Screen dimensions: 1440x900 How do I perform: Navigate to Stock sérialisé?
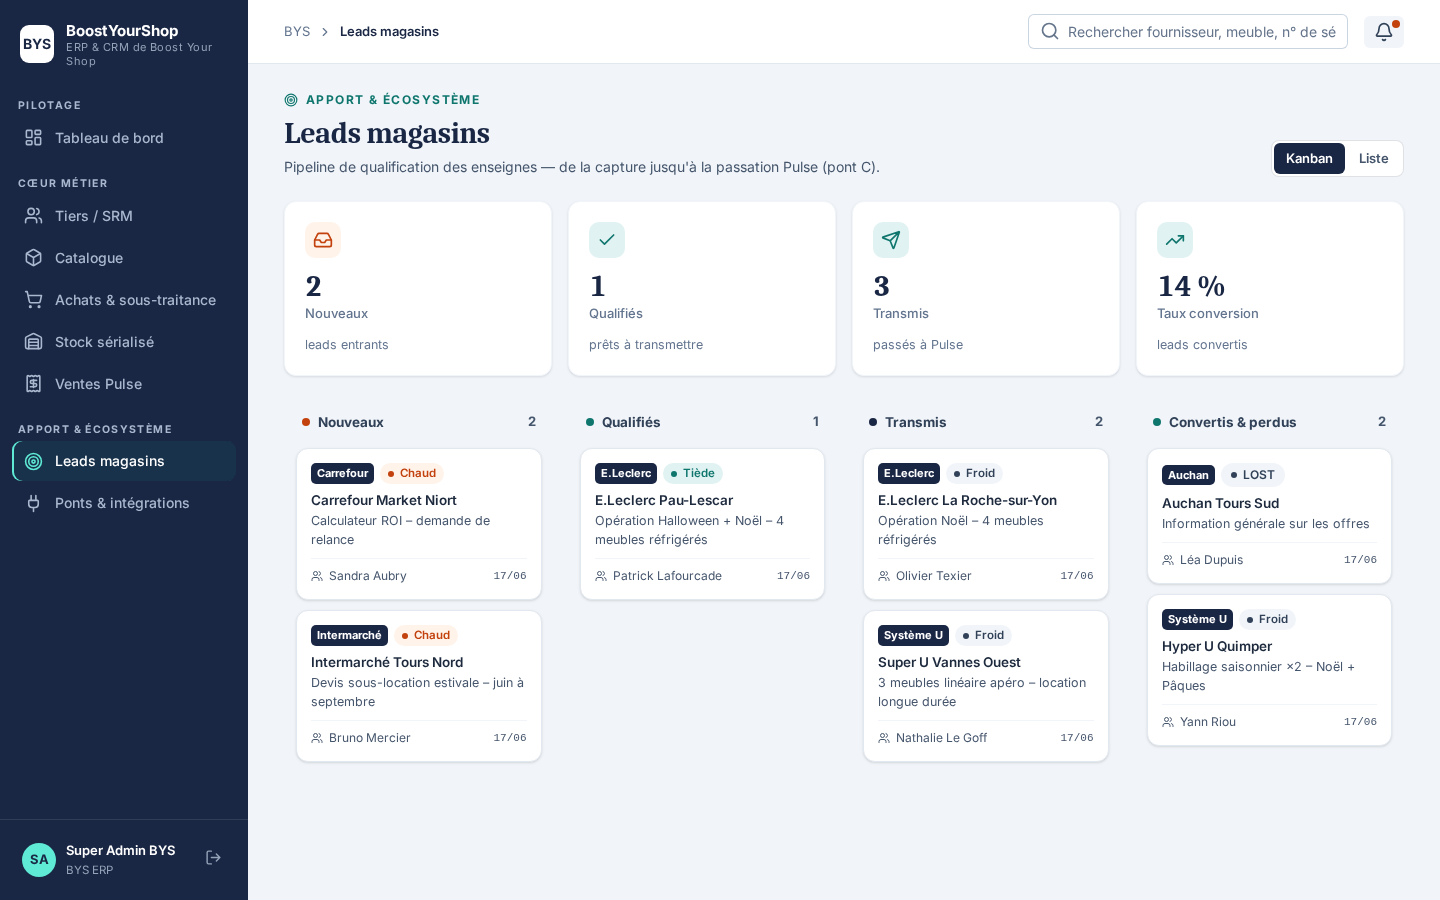[x=124, y=342]
